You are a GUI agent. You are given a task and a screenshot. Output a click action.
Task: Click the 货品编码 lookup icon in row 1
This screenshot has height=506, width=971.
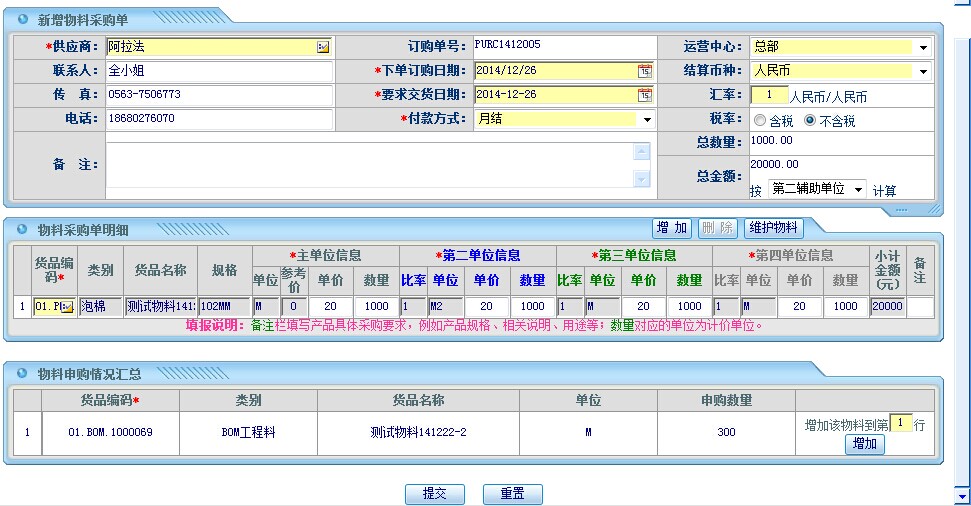point(67,307)
